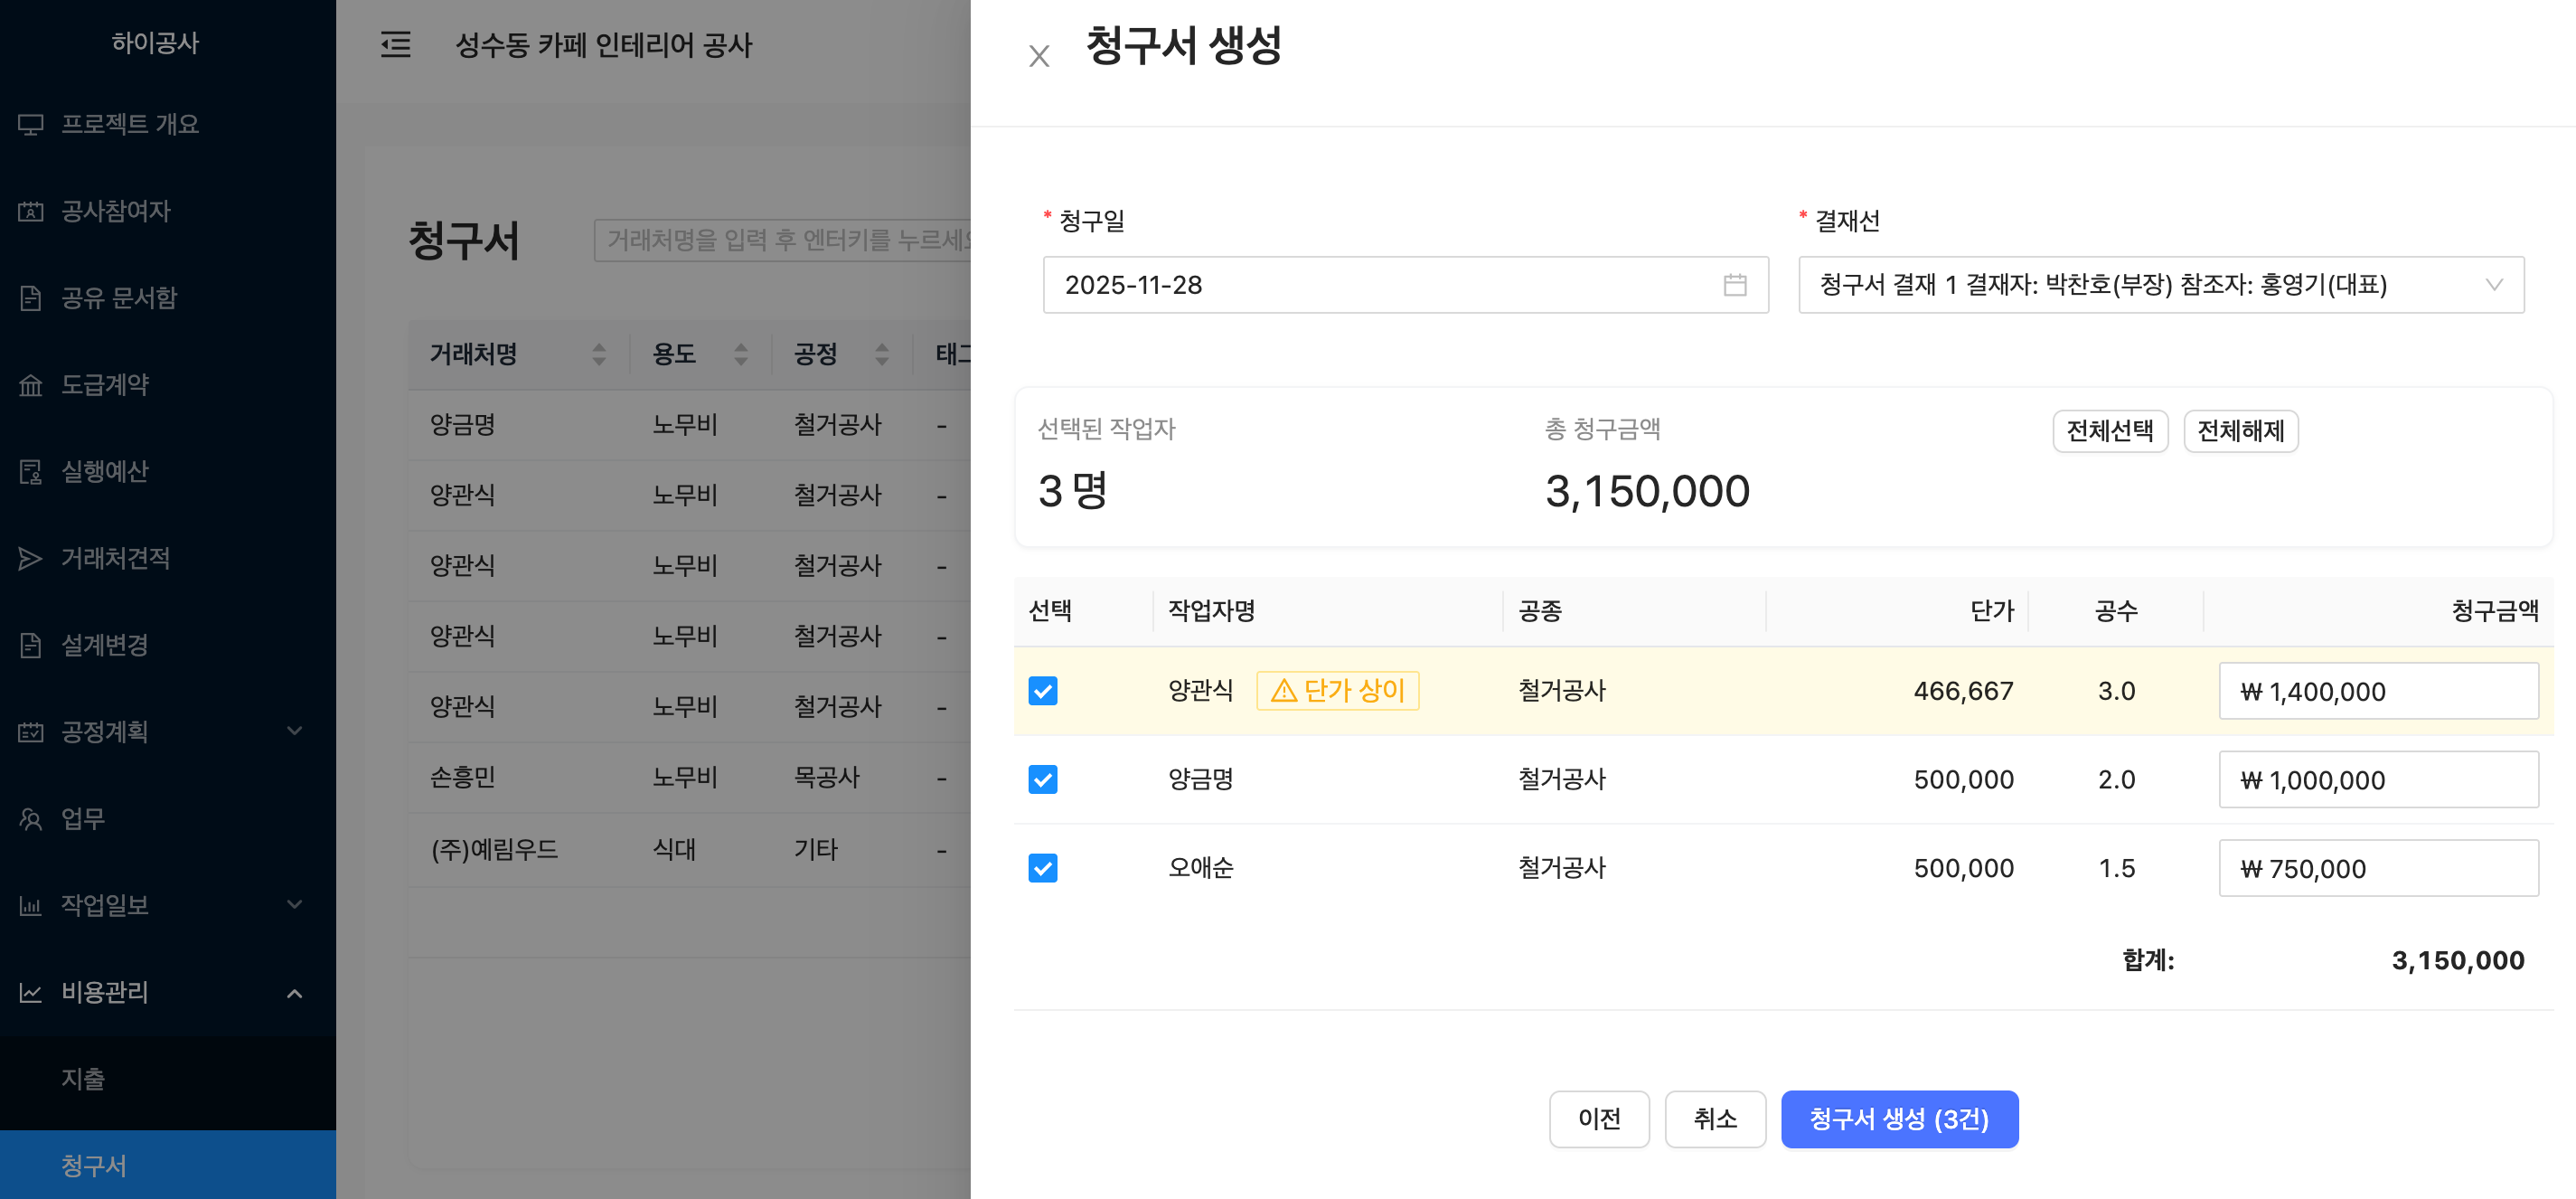Screen dimensions: 2576x1199
Task: Toggle the 오애순 worker checkbox
Action: click(1042, 868)
